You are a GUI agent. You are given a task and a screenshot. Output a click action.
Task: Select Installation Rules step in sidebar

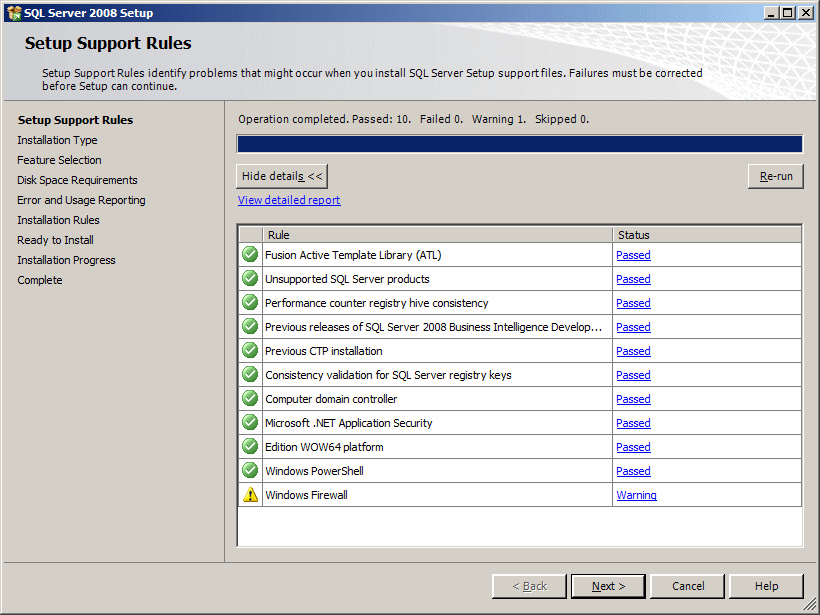click(58, 220)
